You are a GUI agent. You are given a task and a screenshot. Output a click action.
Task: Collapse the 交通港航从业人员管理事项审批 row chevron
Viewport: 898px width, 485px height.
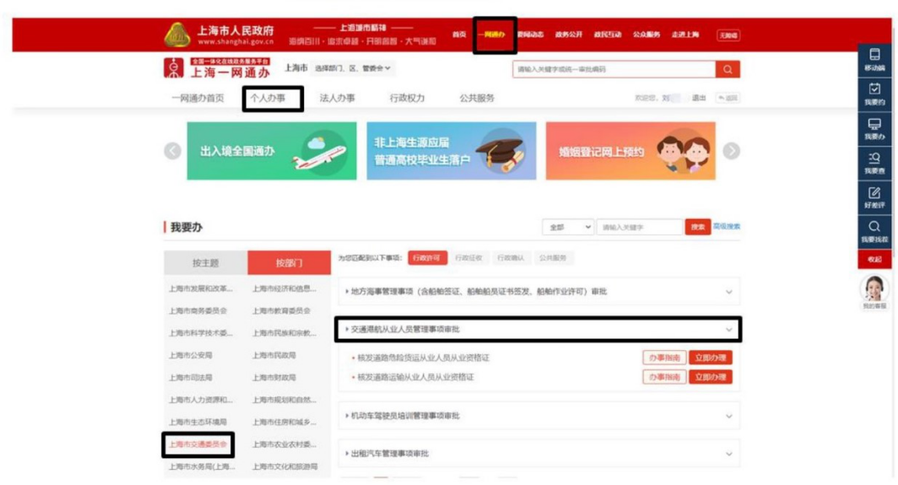click(729, 330)
